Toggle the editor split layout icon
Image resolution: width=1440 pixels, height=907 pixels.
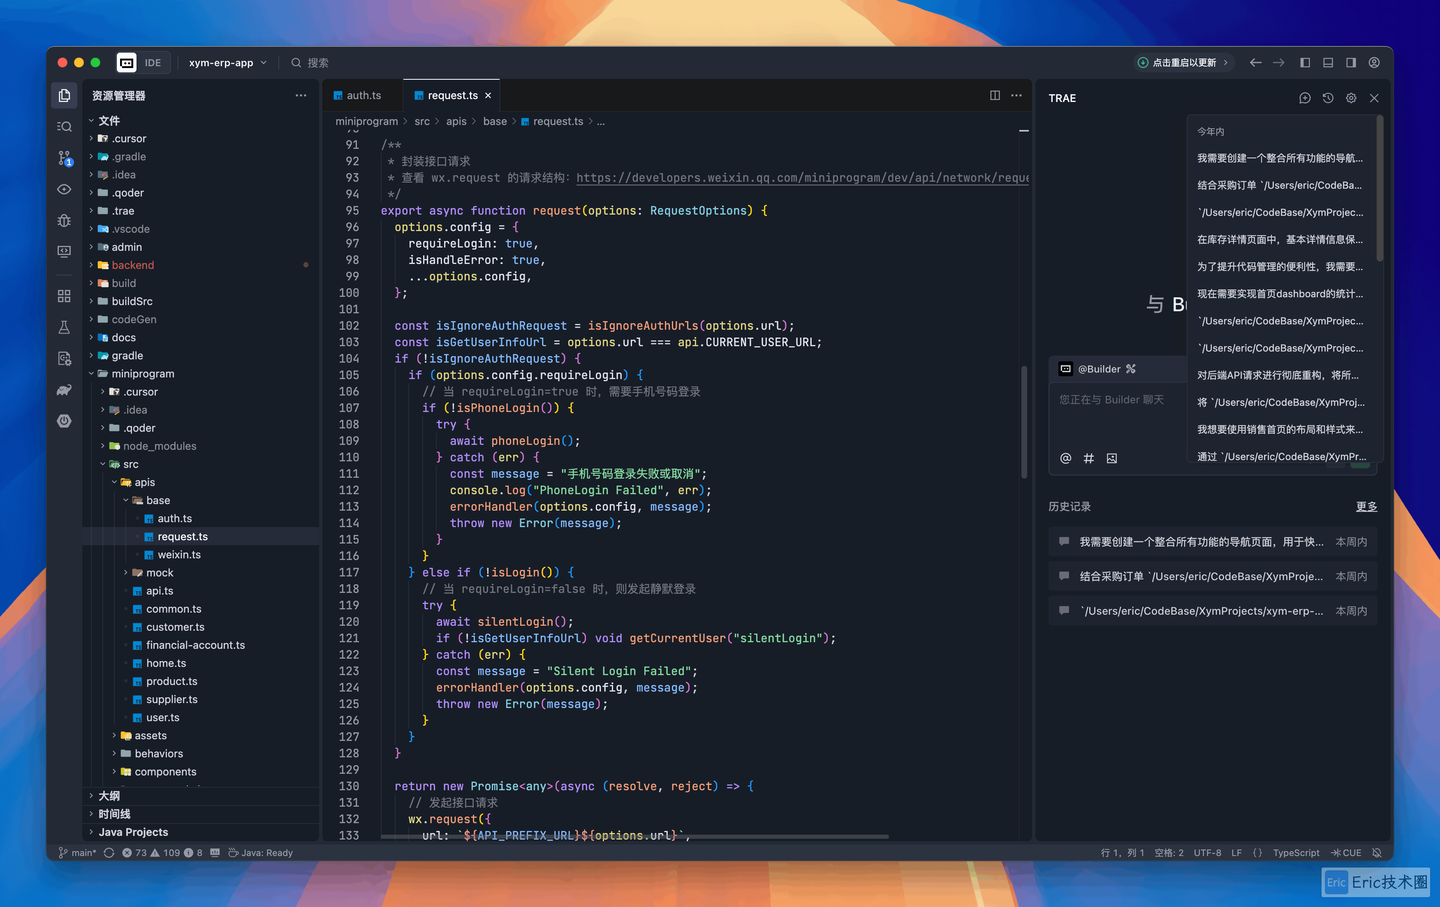(x=994, y=95)
